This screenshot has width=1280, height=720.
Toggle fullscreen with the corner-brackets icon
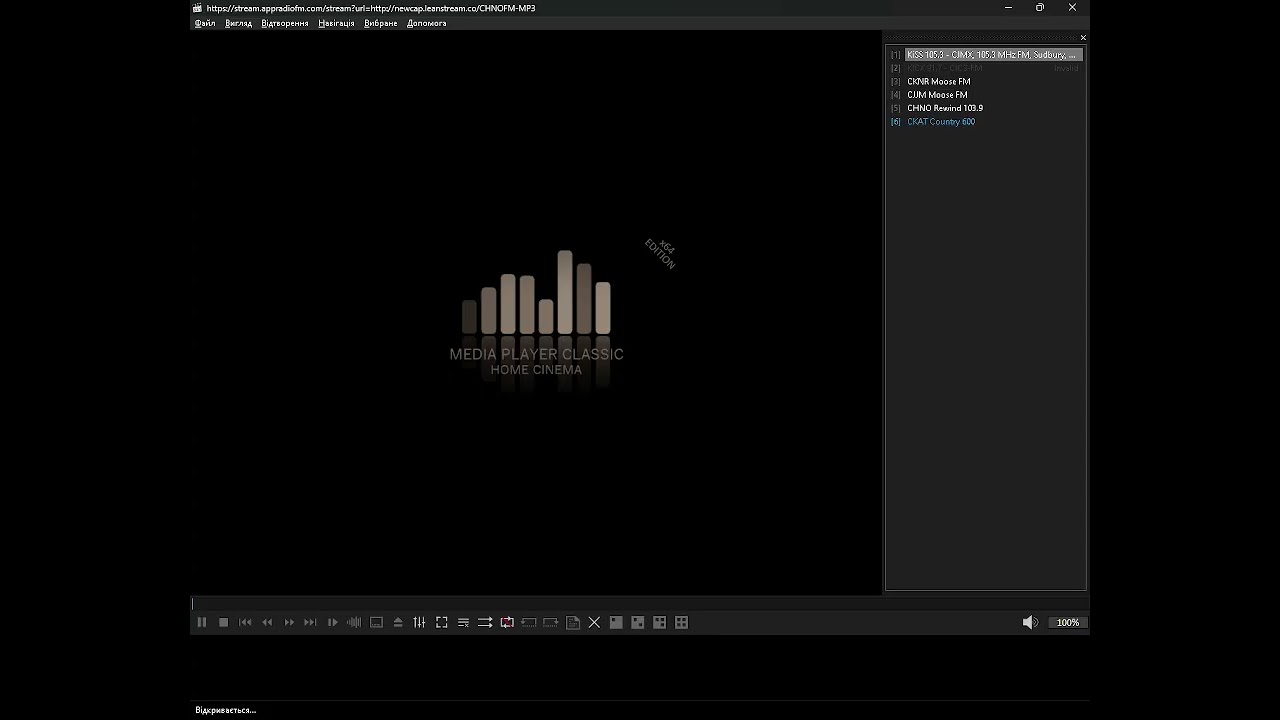coord(441,622)
